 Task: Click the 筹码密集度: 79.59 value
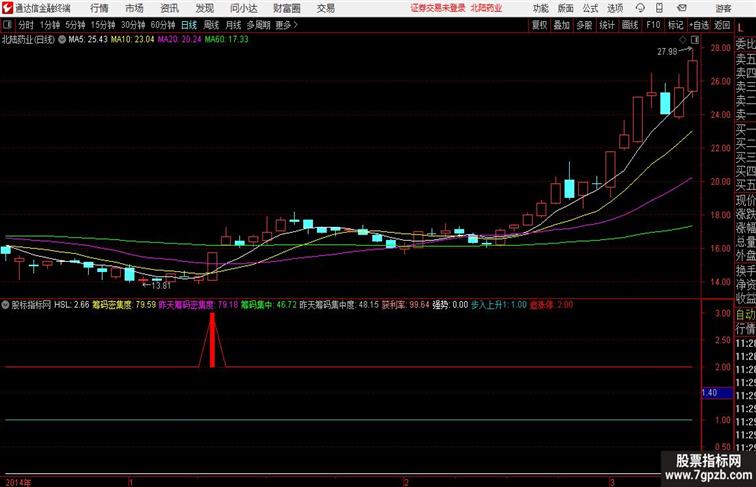[124, 305]
